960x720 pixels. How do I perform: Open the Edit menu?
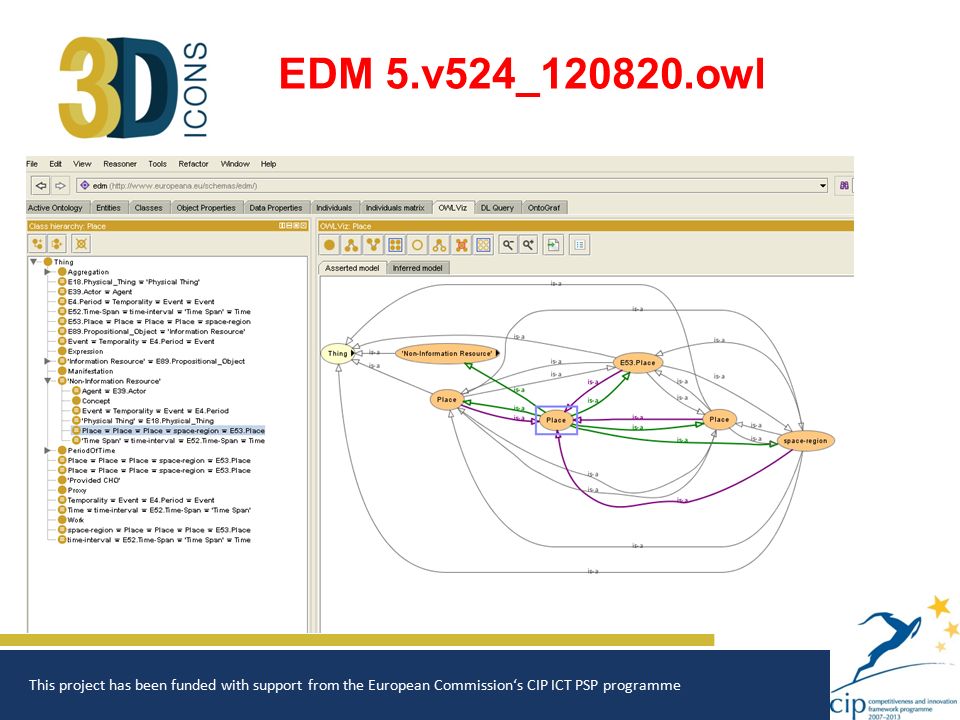(x=56, y=164)
